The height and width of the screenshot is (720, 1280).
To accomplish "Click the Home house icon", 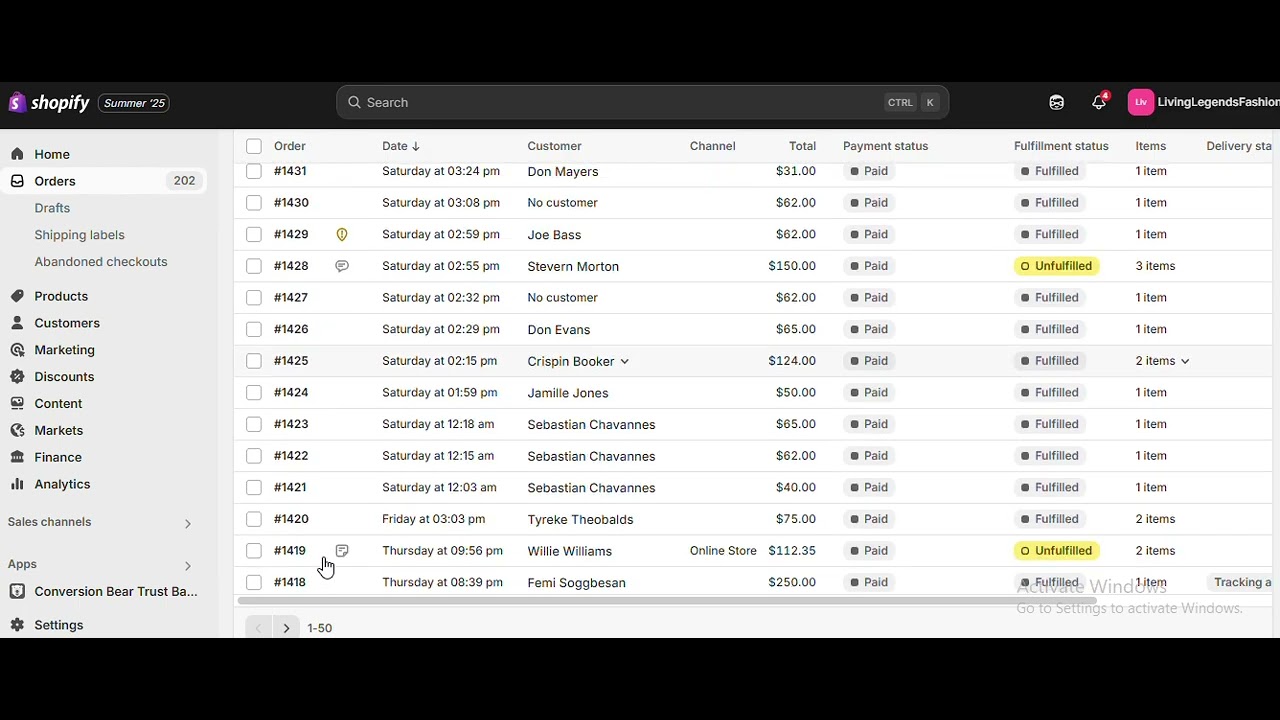I will coord(17,154).
